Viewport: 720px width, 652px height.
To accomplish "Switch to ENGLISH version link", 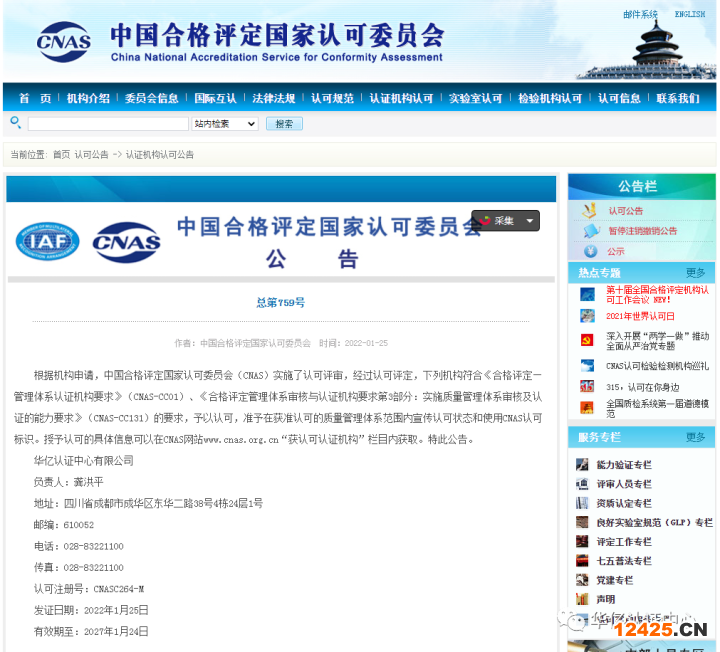I will click(x=690, y=14).
